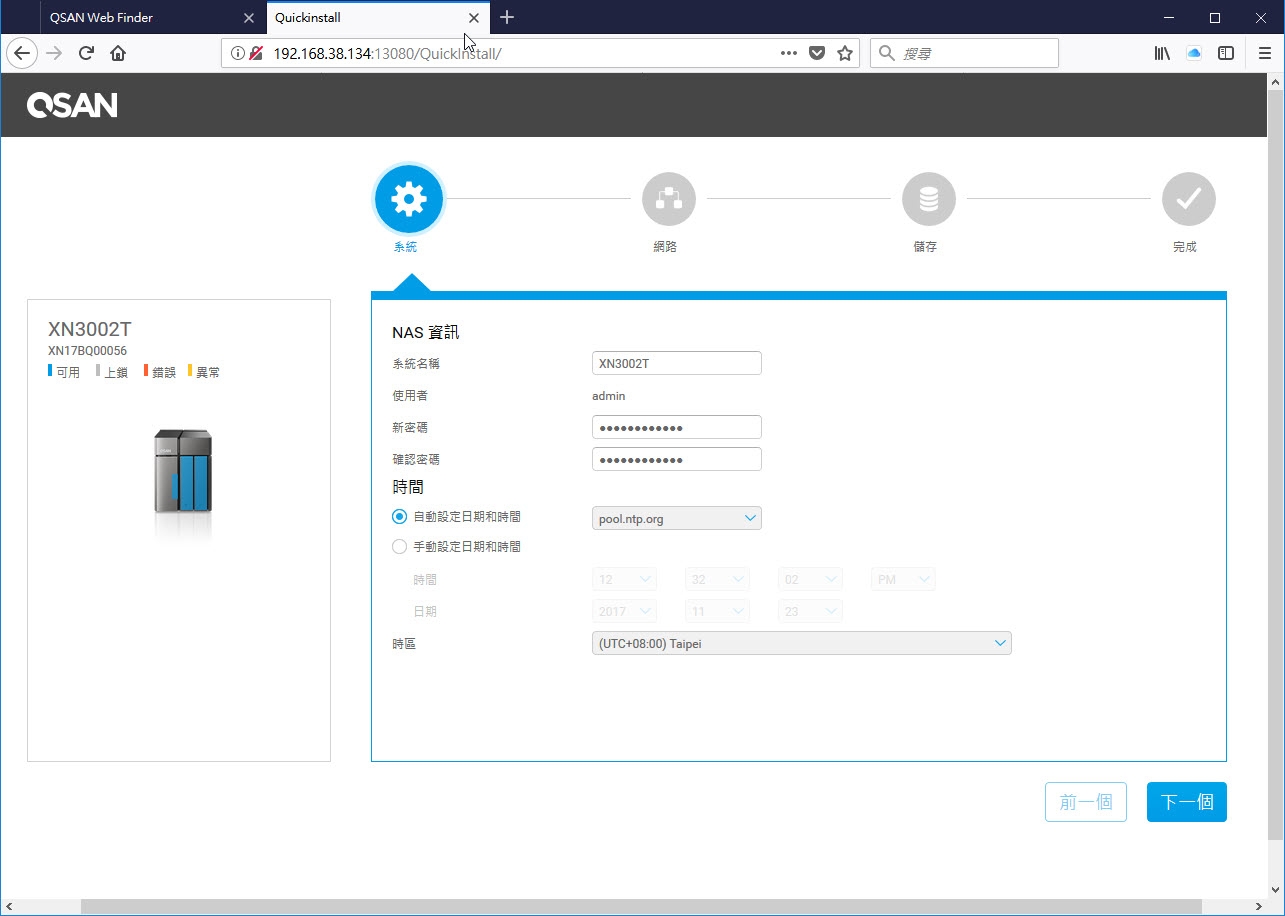This screenshot has height=916, width=1285.
Task: Click the grey locked (上鎖) legend marker
Action: 98,371
